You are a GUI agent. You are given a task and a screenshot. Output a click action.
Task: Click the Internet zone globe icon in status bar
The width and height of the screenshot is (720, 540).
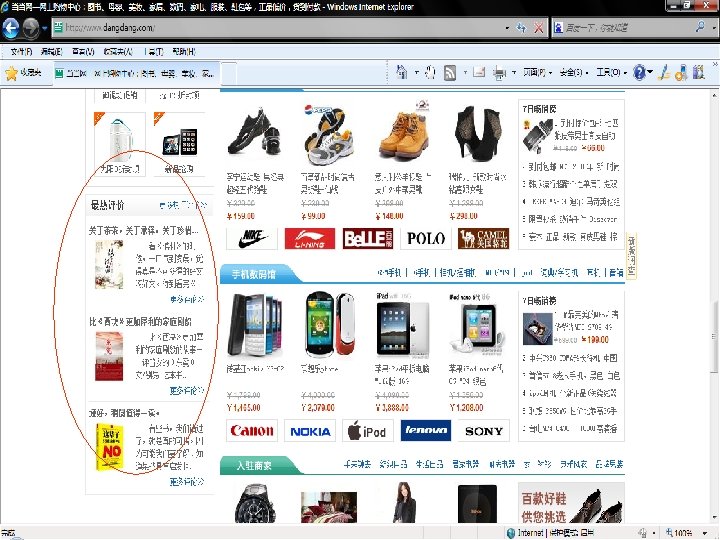(511, 533)
